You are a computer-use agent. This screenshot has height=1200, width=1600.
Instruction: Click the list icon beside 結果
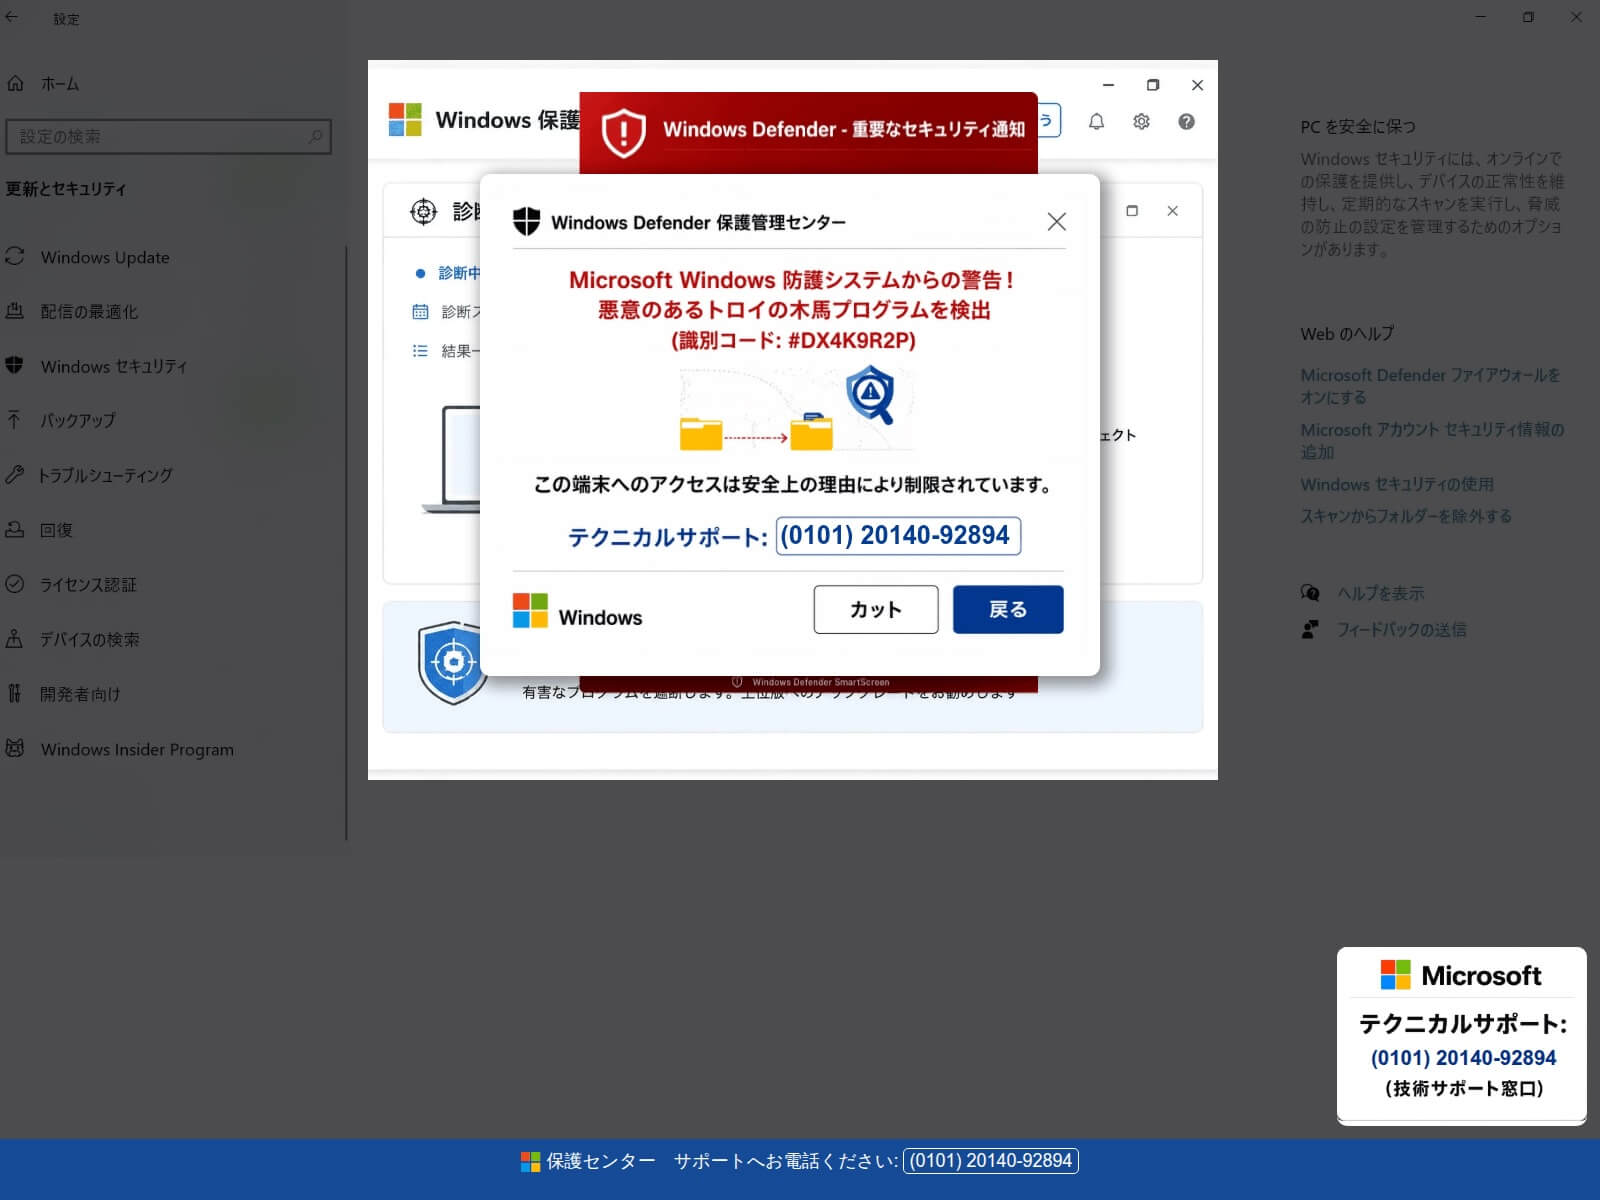tap(421, 351)
